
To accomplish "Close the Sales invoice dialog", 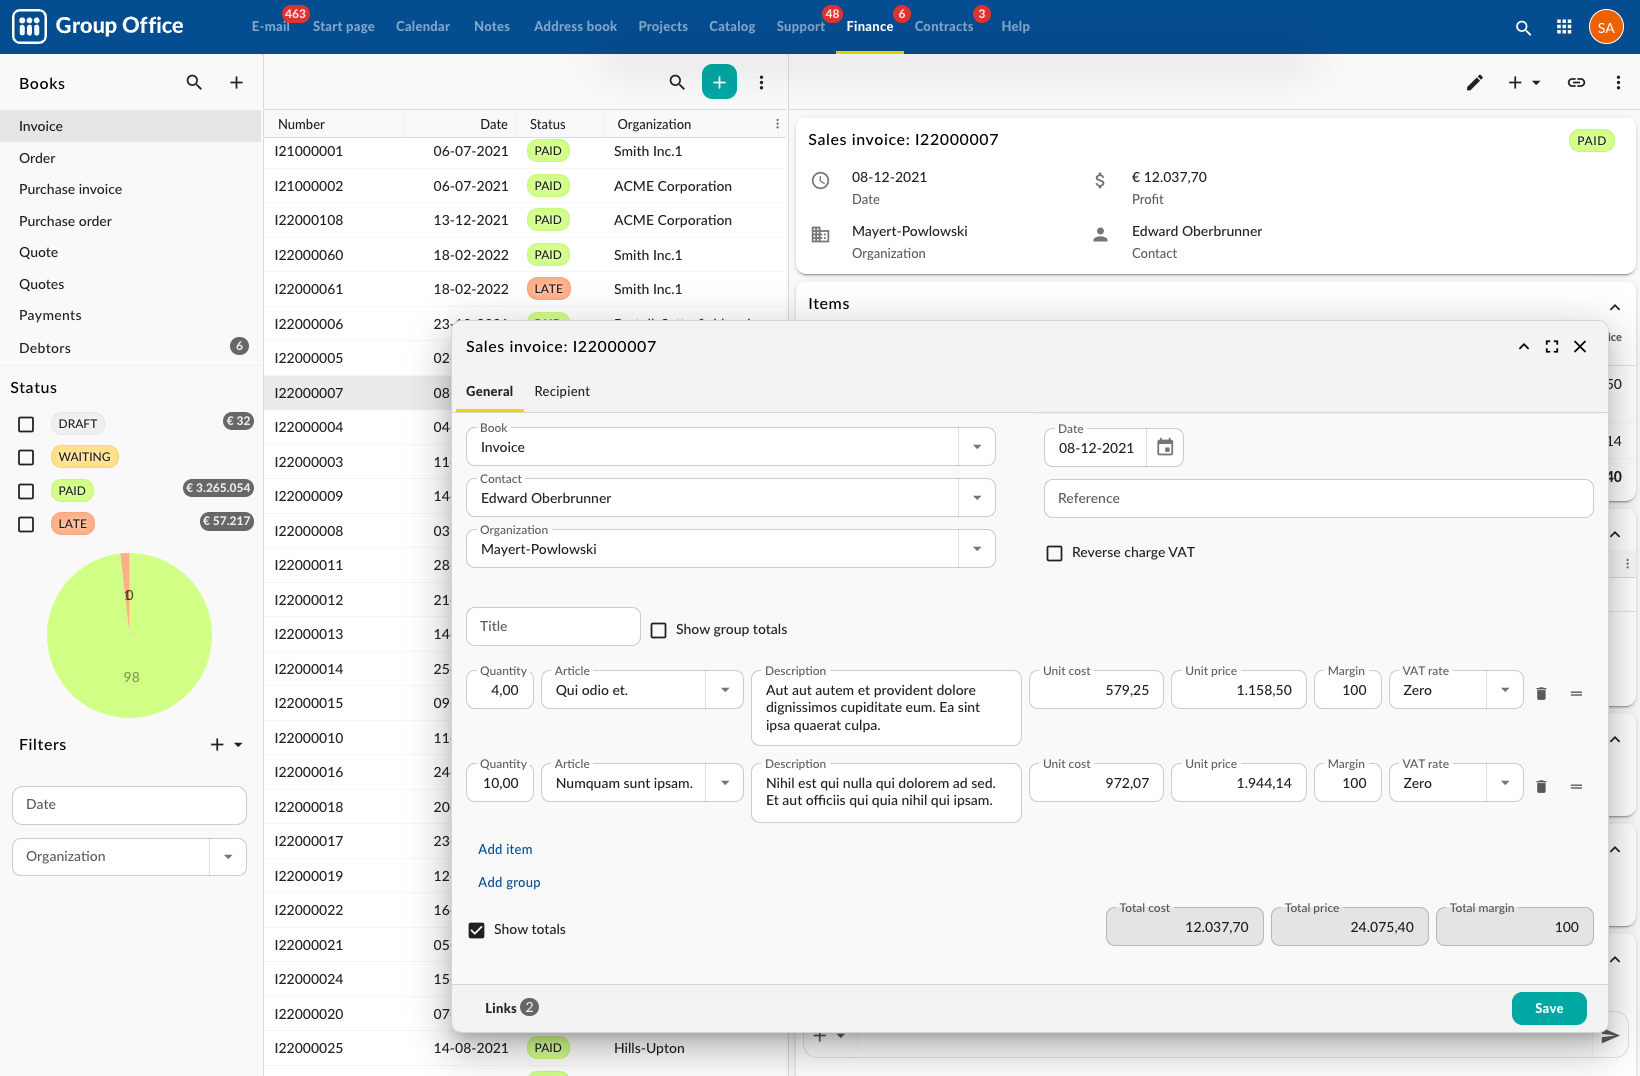I will point(1580,347).
